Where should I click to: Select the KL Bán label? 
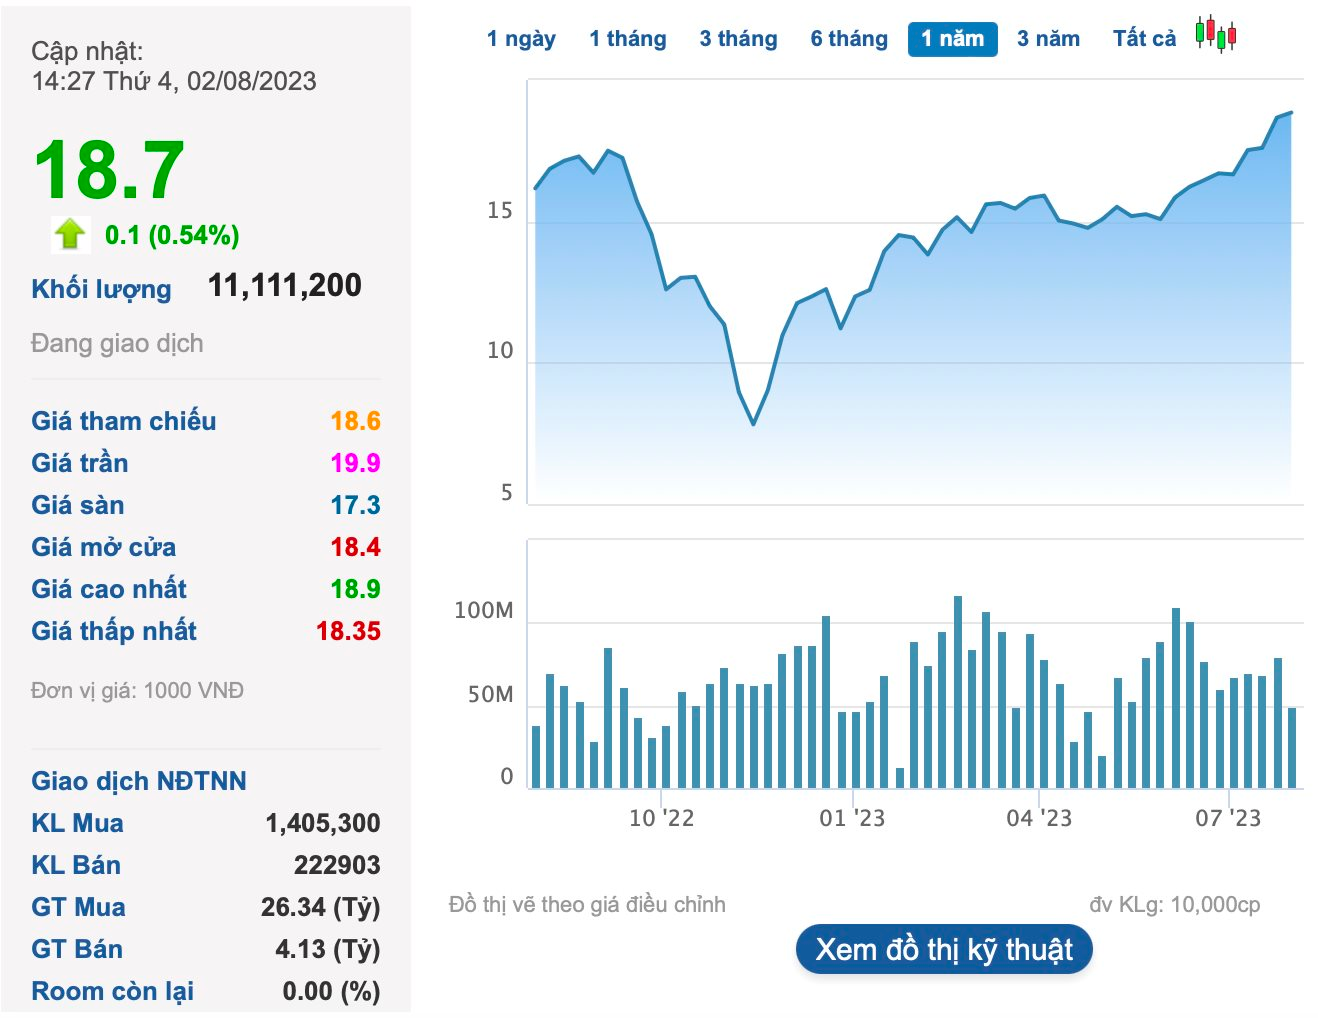75,865
